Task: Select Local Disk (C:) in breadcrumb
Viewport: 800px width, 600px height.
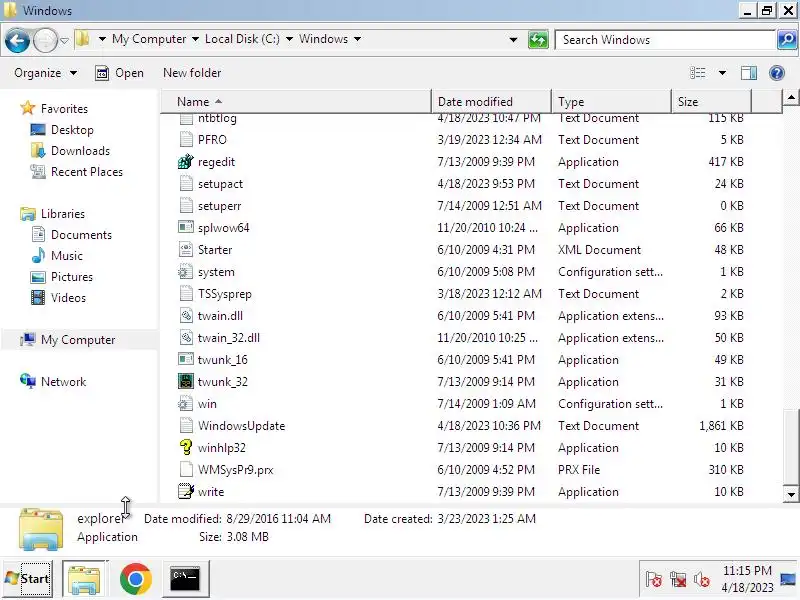Action: (242, 39)
